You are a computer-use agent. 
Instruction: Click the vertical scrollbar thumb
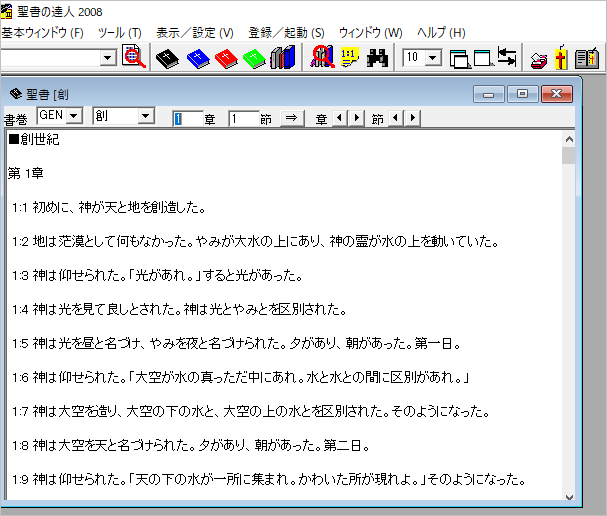pyautogui.click(x=569, y=156)
